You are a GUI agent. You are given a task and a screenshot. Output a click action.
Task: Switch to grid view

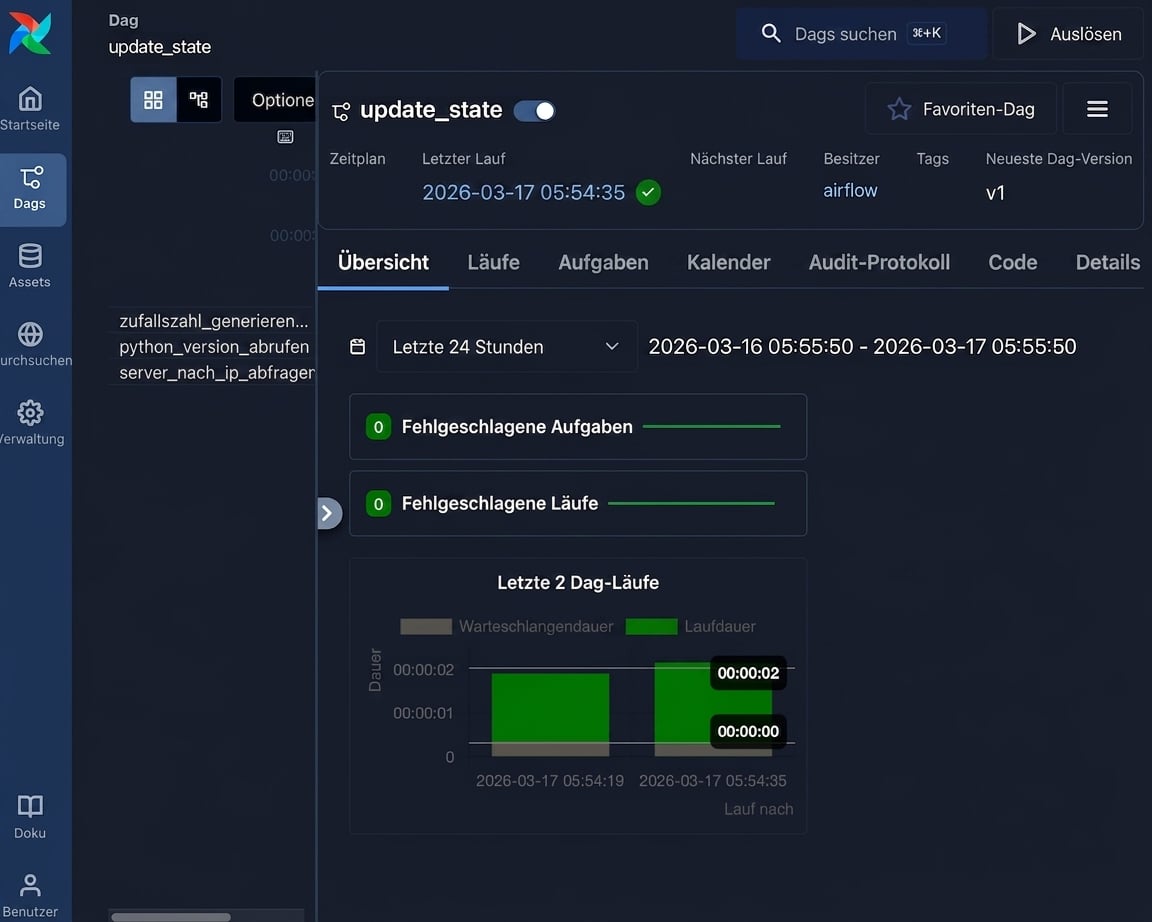pos(153,100)
